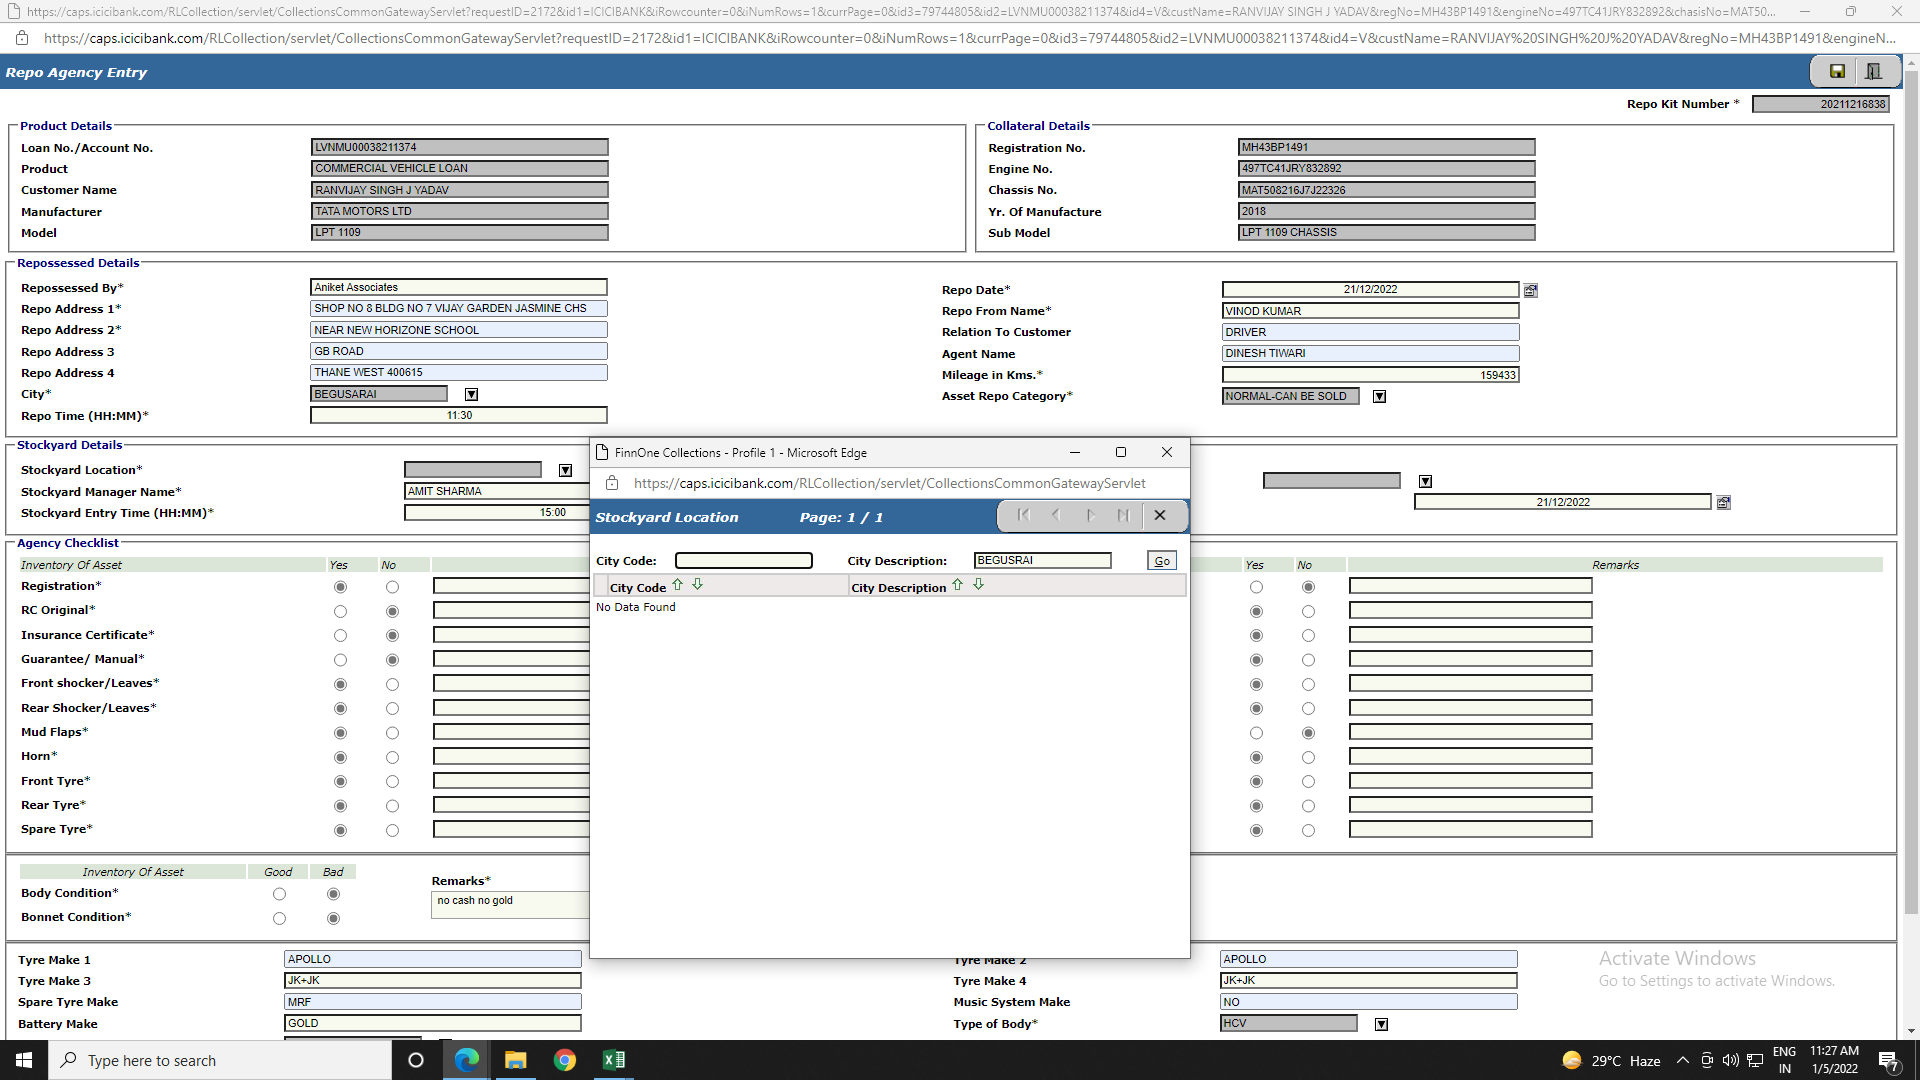Open the stockyard date calendar picker icon

(1723, 503)
